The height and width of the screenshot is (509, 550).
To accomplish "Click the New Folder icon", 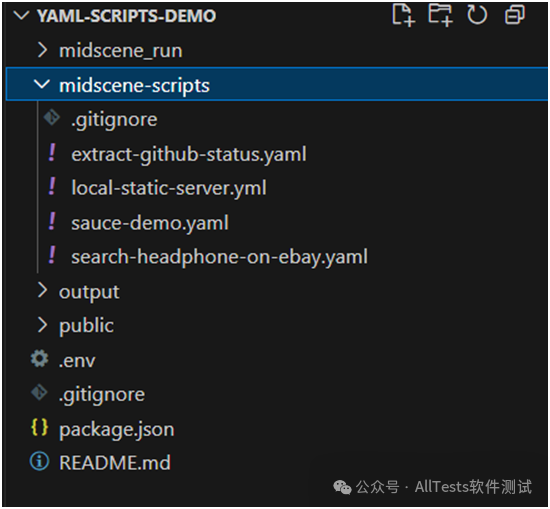I will click(x=441, y=15).
